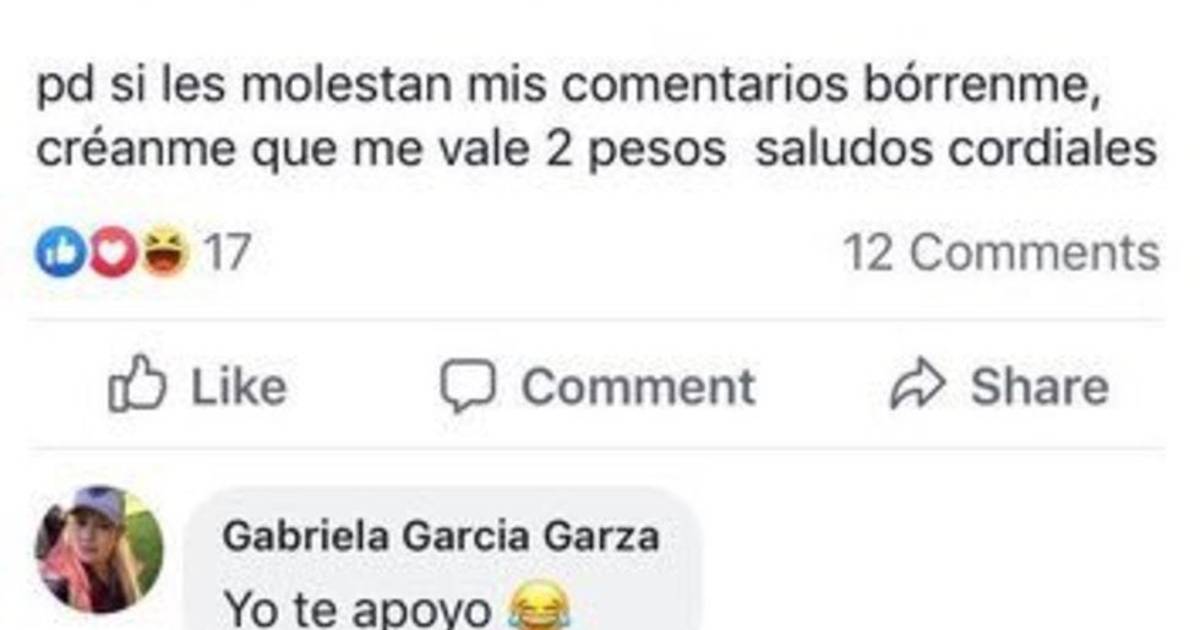Viewport: 1200px width, 630px height.
Task: Click the post line starting "créanme que me vale"
Action: [x=597, y=152]
